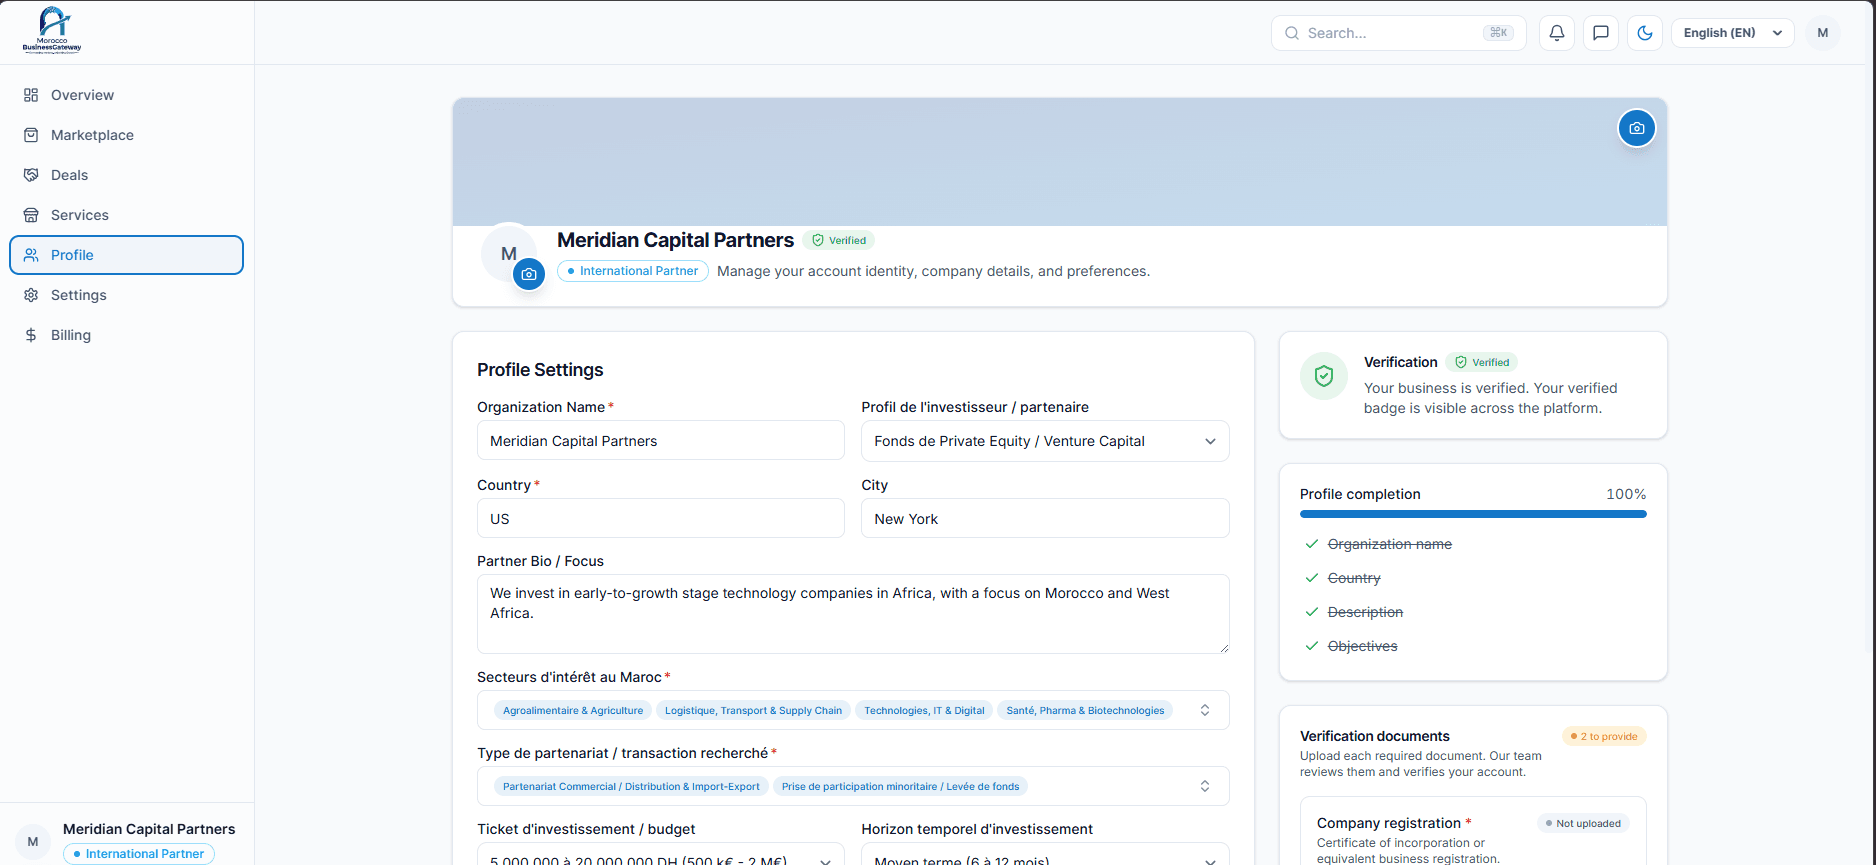Click the search magnifier icon
Image resolution: width=1876 pixels, height=865 pixels.
[x=1292, y=33]
